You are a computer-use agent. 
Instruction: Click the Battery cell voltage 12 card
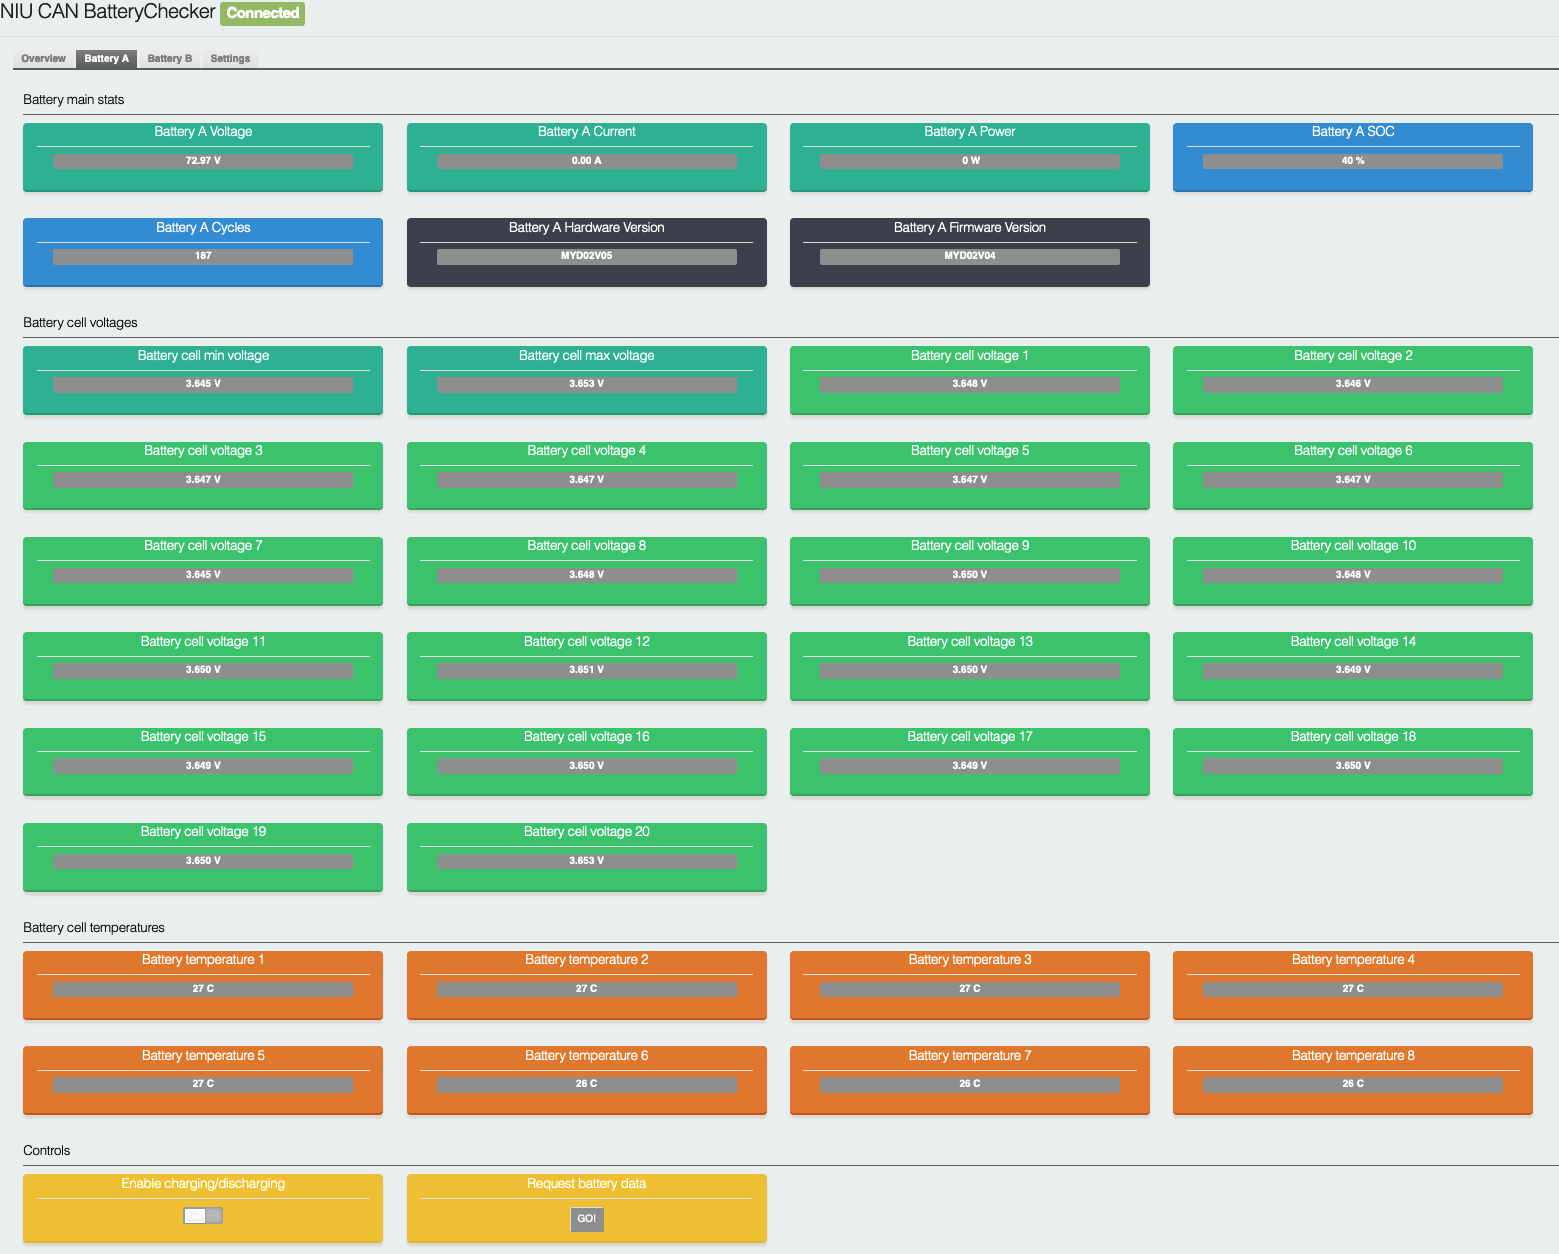[x=586, y=666]
